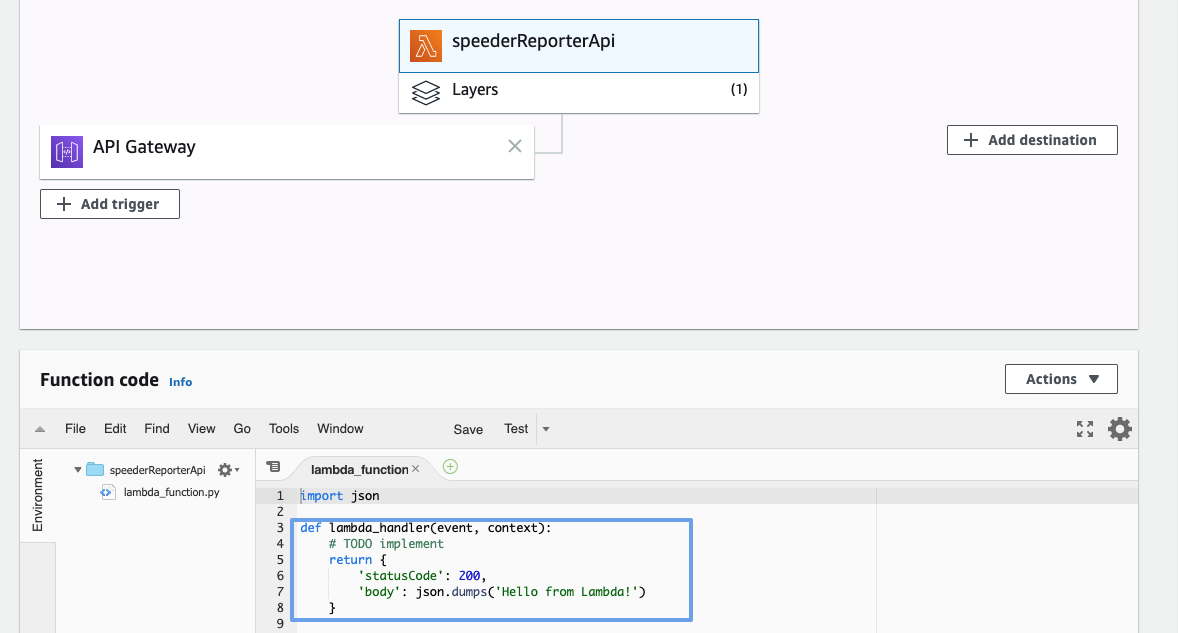
Task: Open the Edit menu
Action: point(115,429)
